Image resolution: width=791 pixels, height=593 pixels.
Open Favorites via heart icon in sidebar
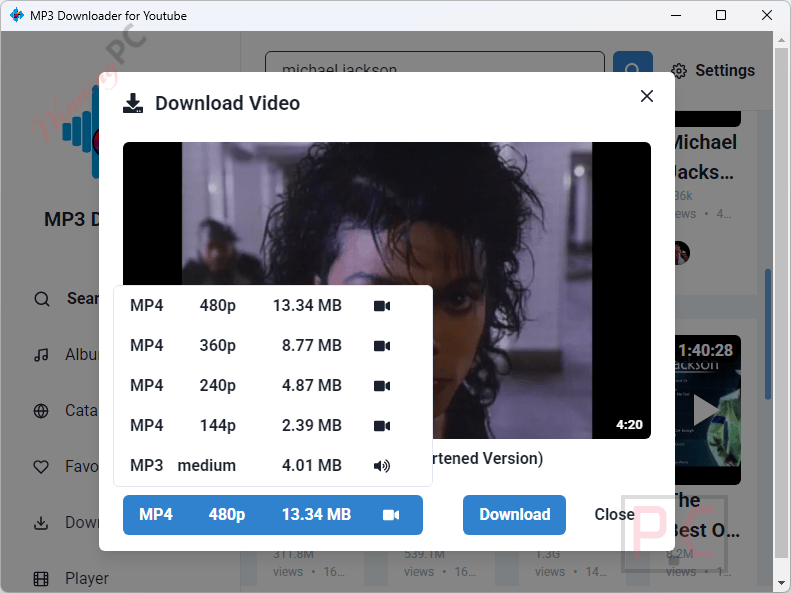coord(41,467)
